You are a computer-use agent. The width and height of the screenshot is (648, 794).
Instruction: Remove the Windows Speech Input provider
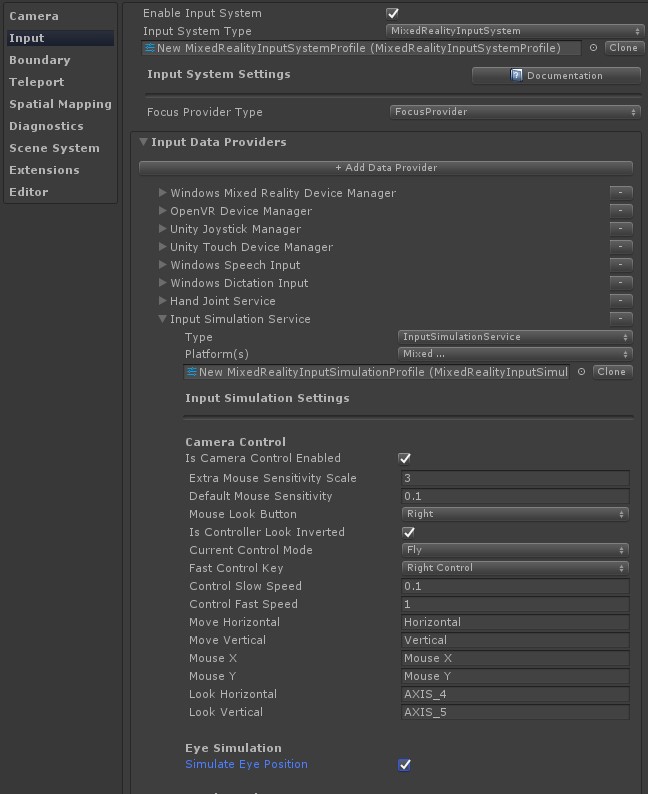620,265
